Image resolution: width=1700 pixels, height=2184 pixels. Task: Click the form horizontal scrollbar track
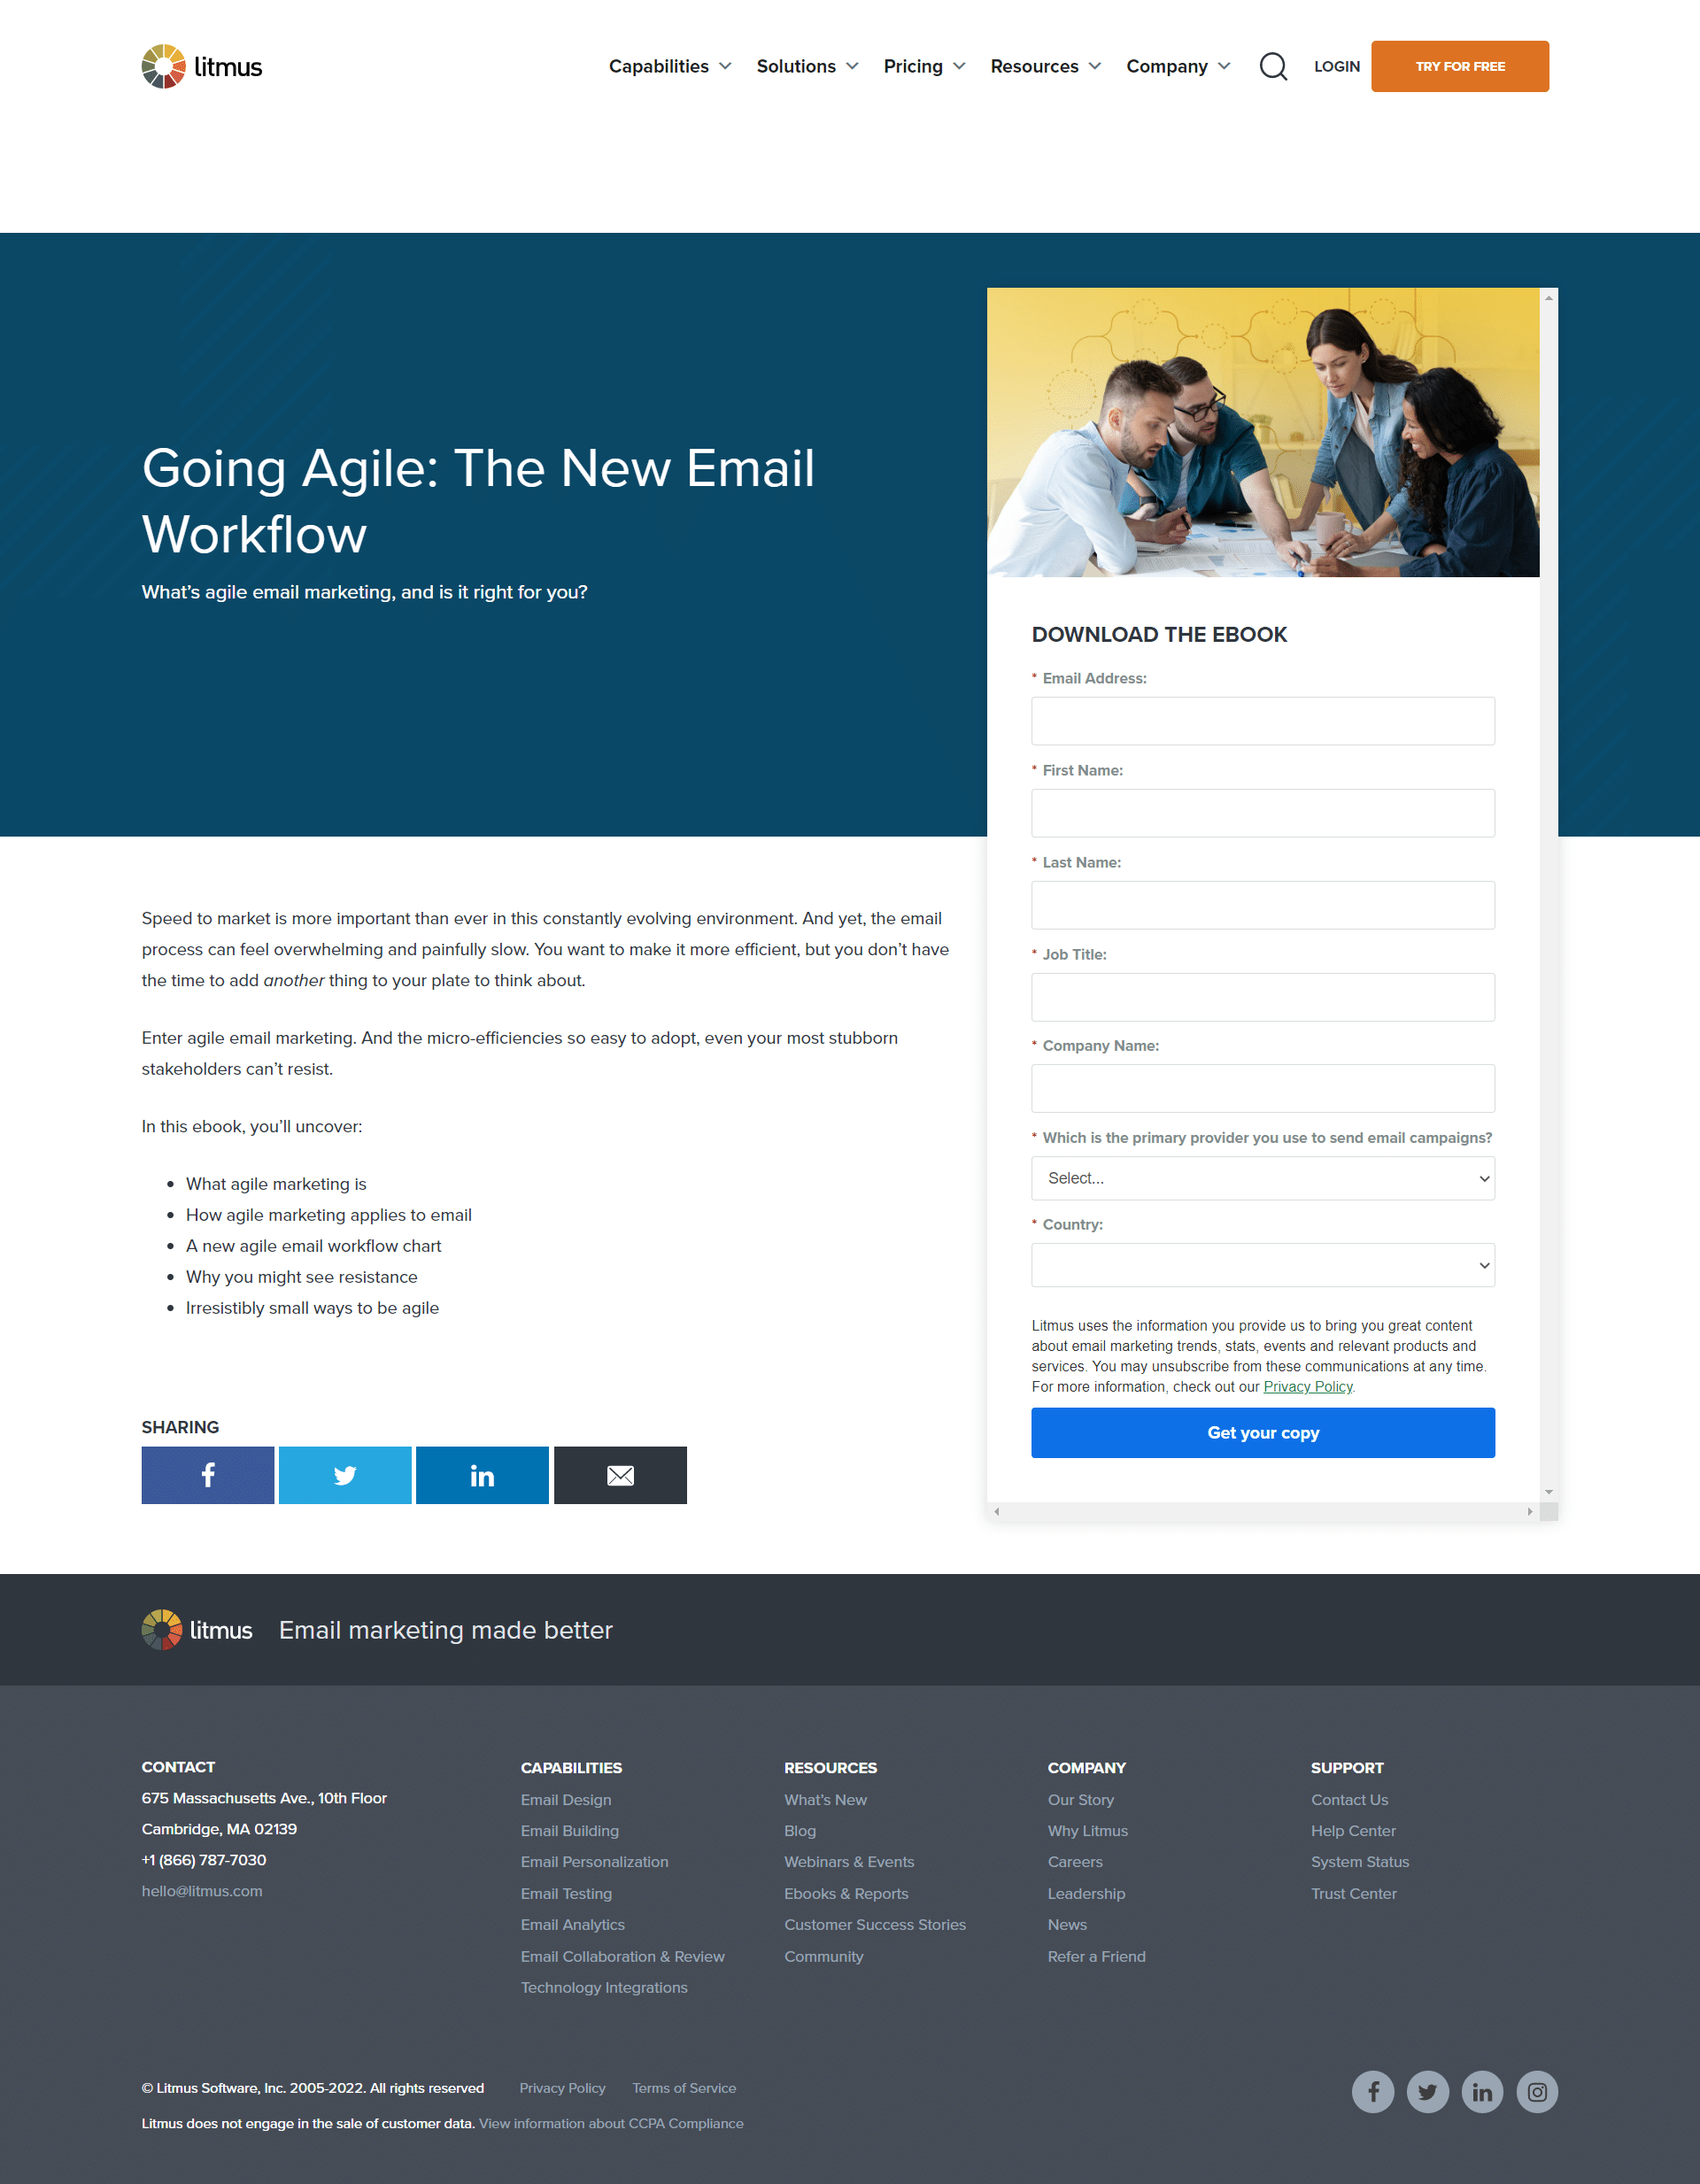(x=1263, y=1512)
